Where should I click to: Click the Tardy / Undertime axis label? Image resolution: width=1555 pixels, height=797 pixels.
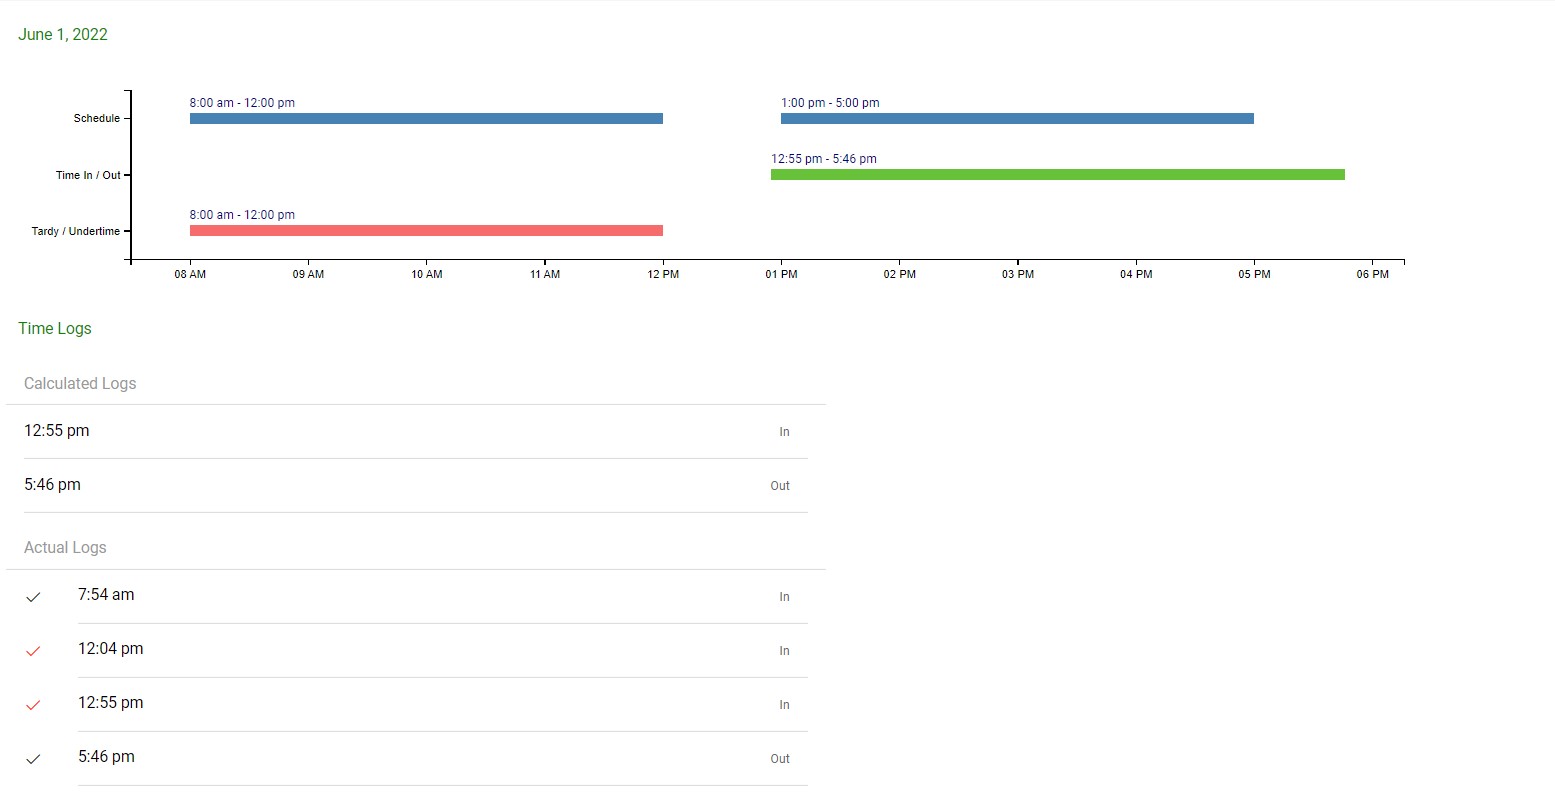[x=76, y=231]
